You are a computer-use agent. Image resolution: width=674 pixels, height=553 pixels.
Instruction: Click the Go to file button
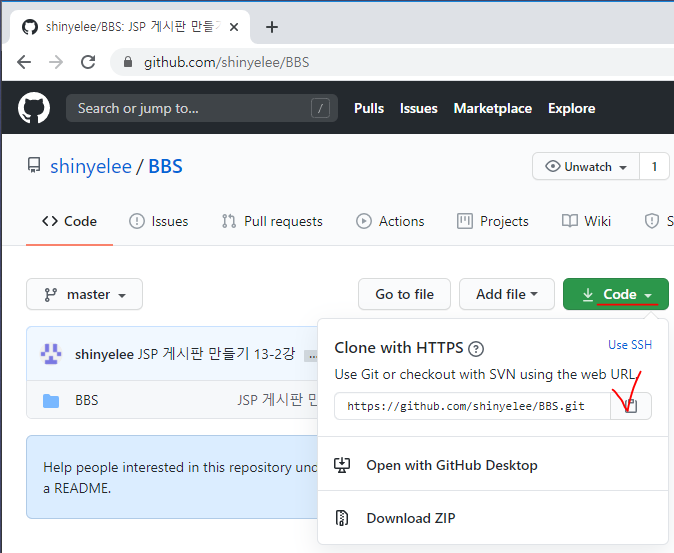click(x=404, y=294)
